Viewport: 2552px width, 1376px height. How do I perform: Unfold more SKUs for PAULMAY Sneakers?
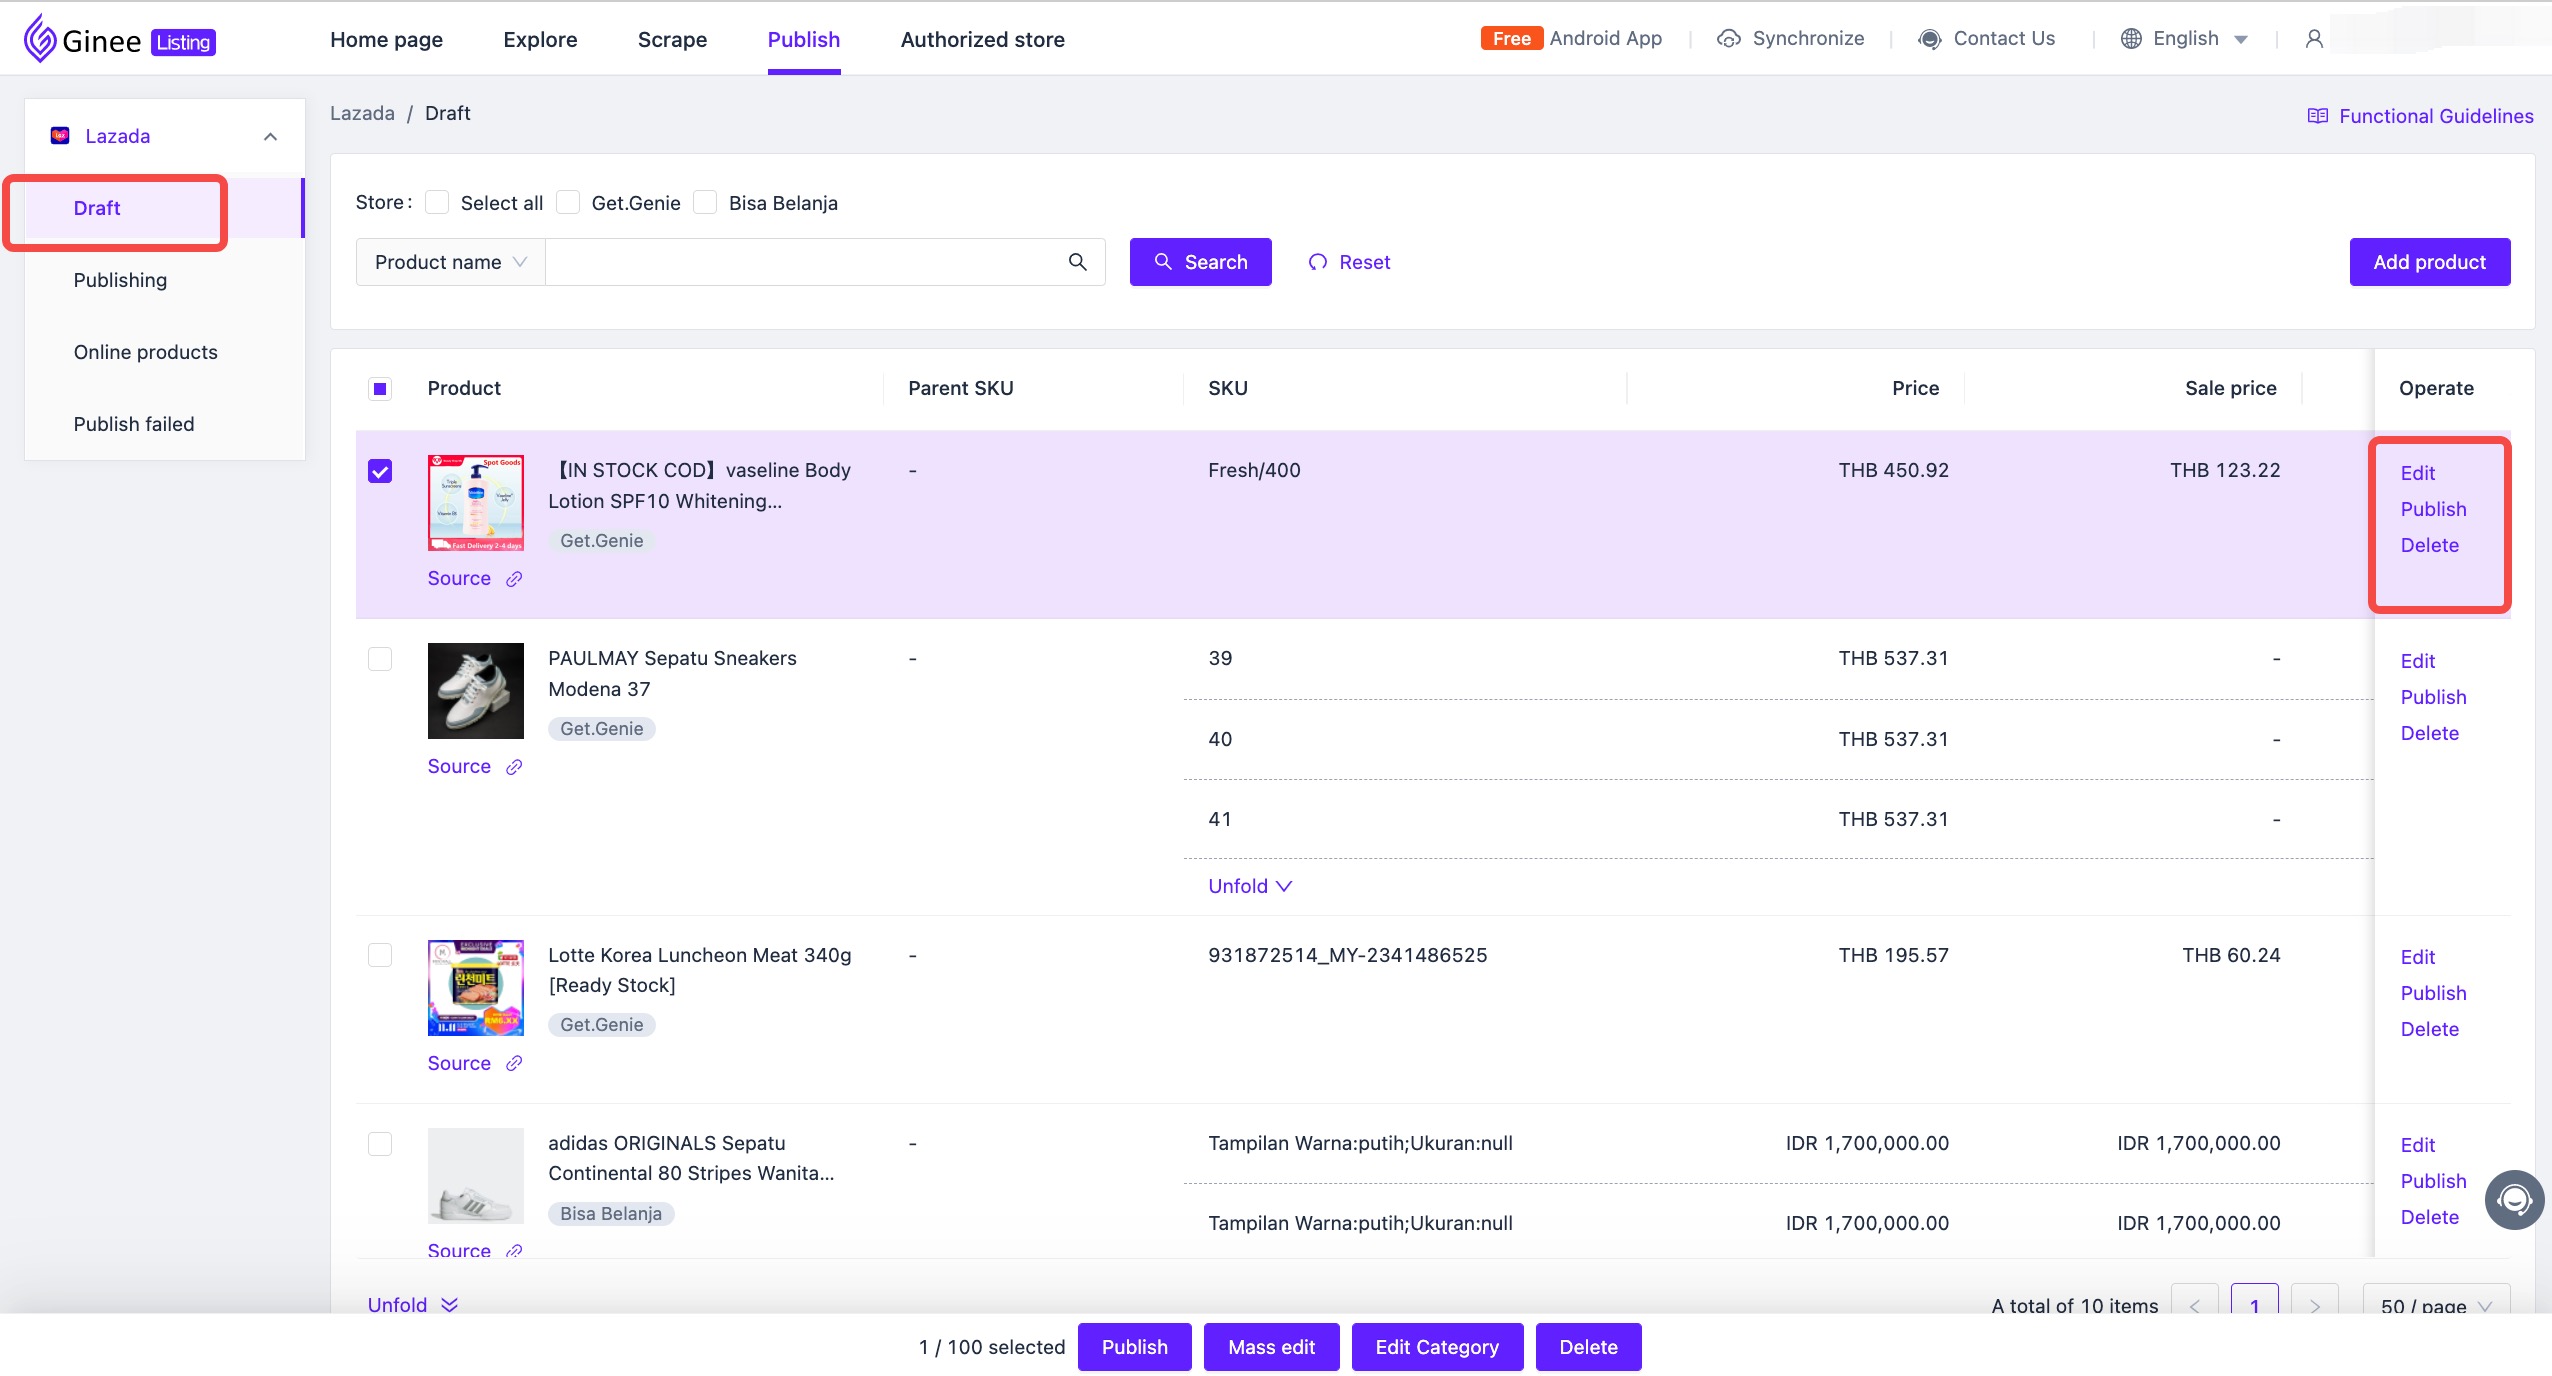(x=1250, y=886)
